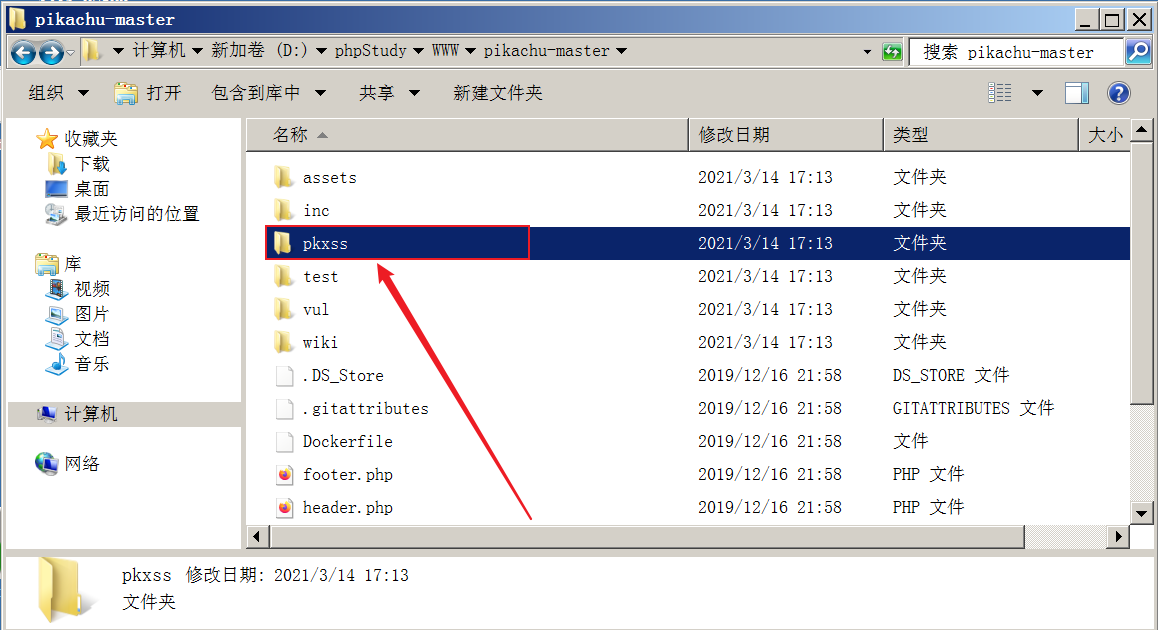Image resolution: width=1158 pixels, height=630 pixels.
Task: Click the change view icon
Action: tap(1000, 93)
